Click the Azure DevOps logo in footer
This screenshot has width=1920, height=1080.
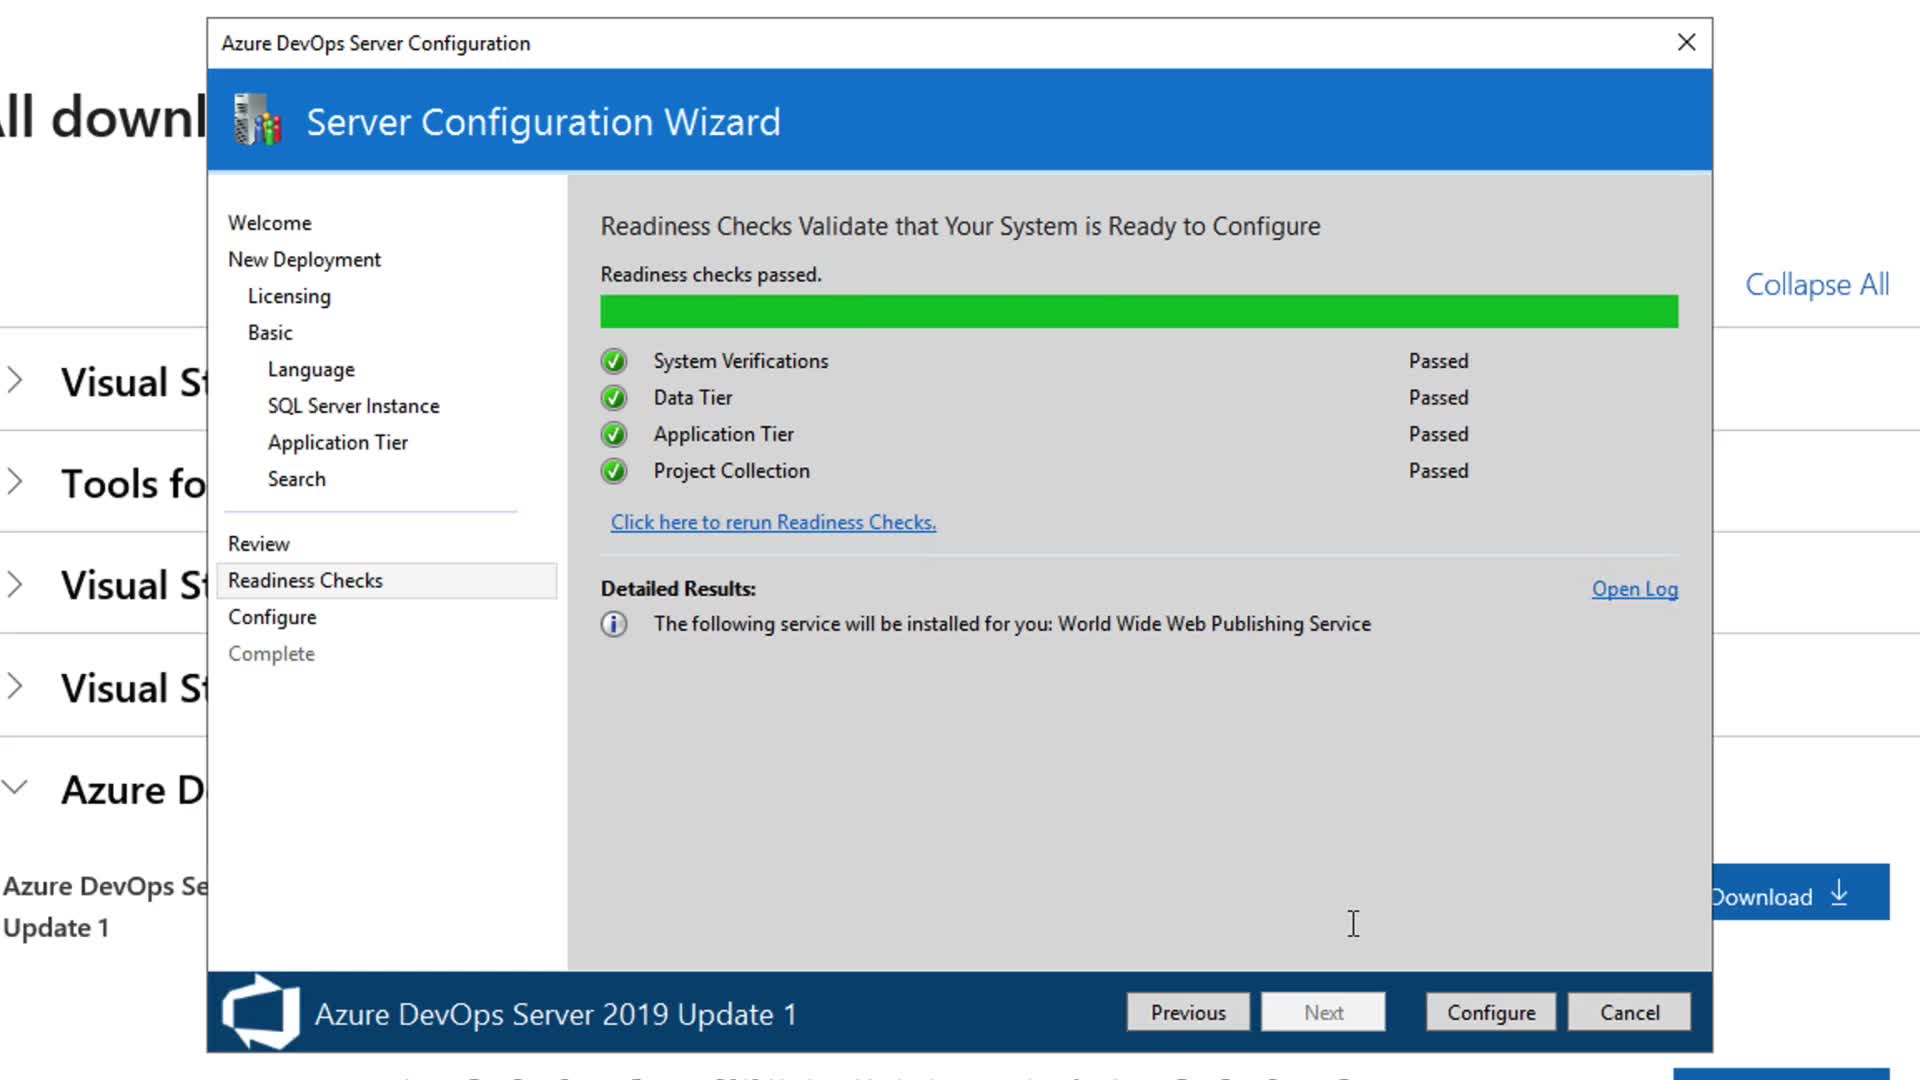[261, 1012]
